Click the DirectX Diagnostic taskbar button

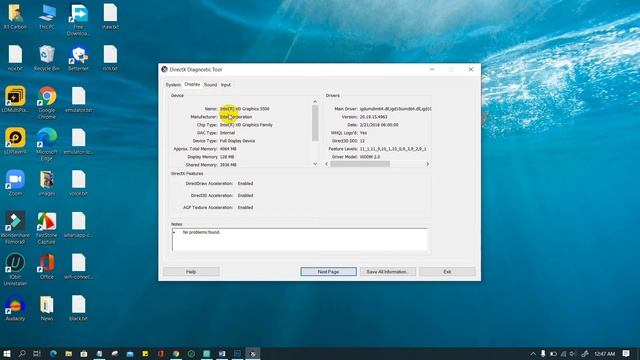coord(253,353)
